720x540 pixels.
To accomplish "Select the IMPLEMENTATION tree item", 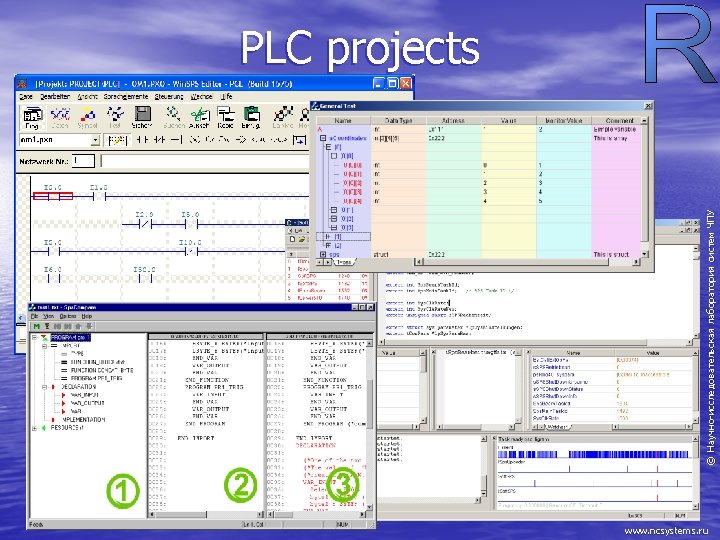I will click(x=83, y=420).
